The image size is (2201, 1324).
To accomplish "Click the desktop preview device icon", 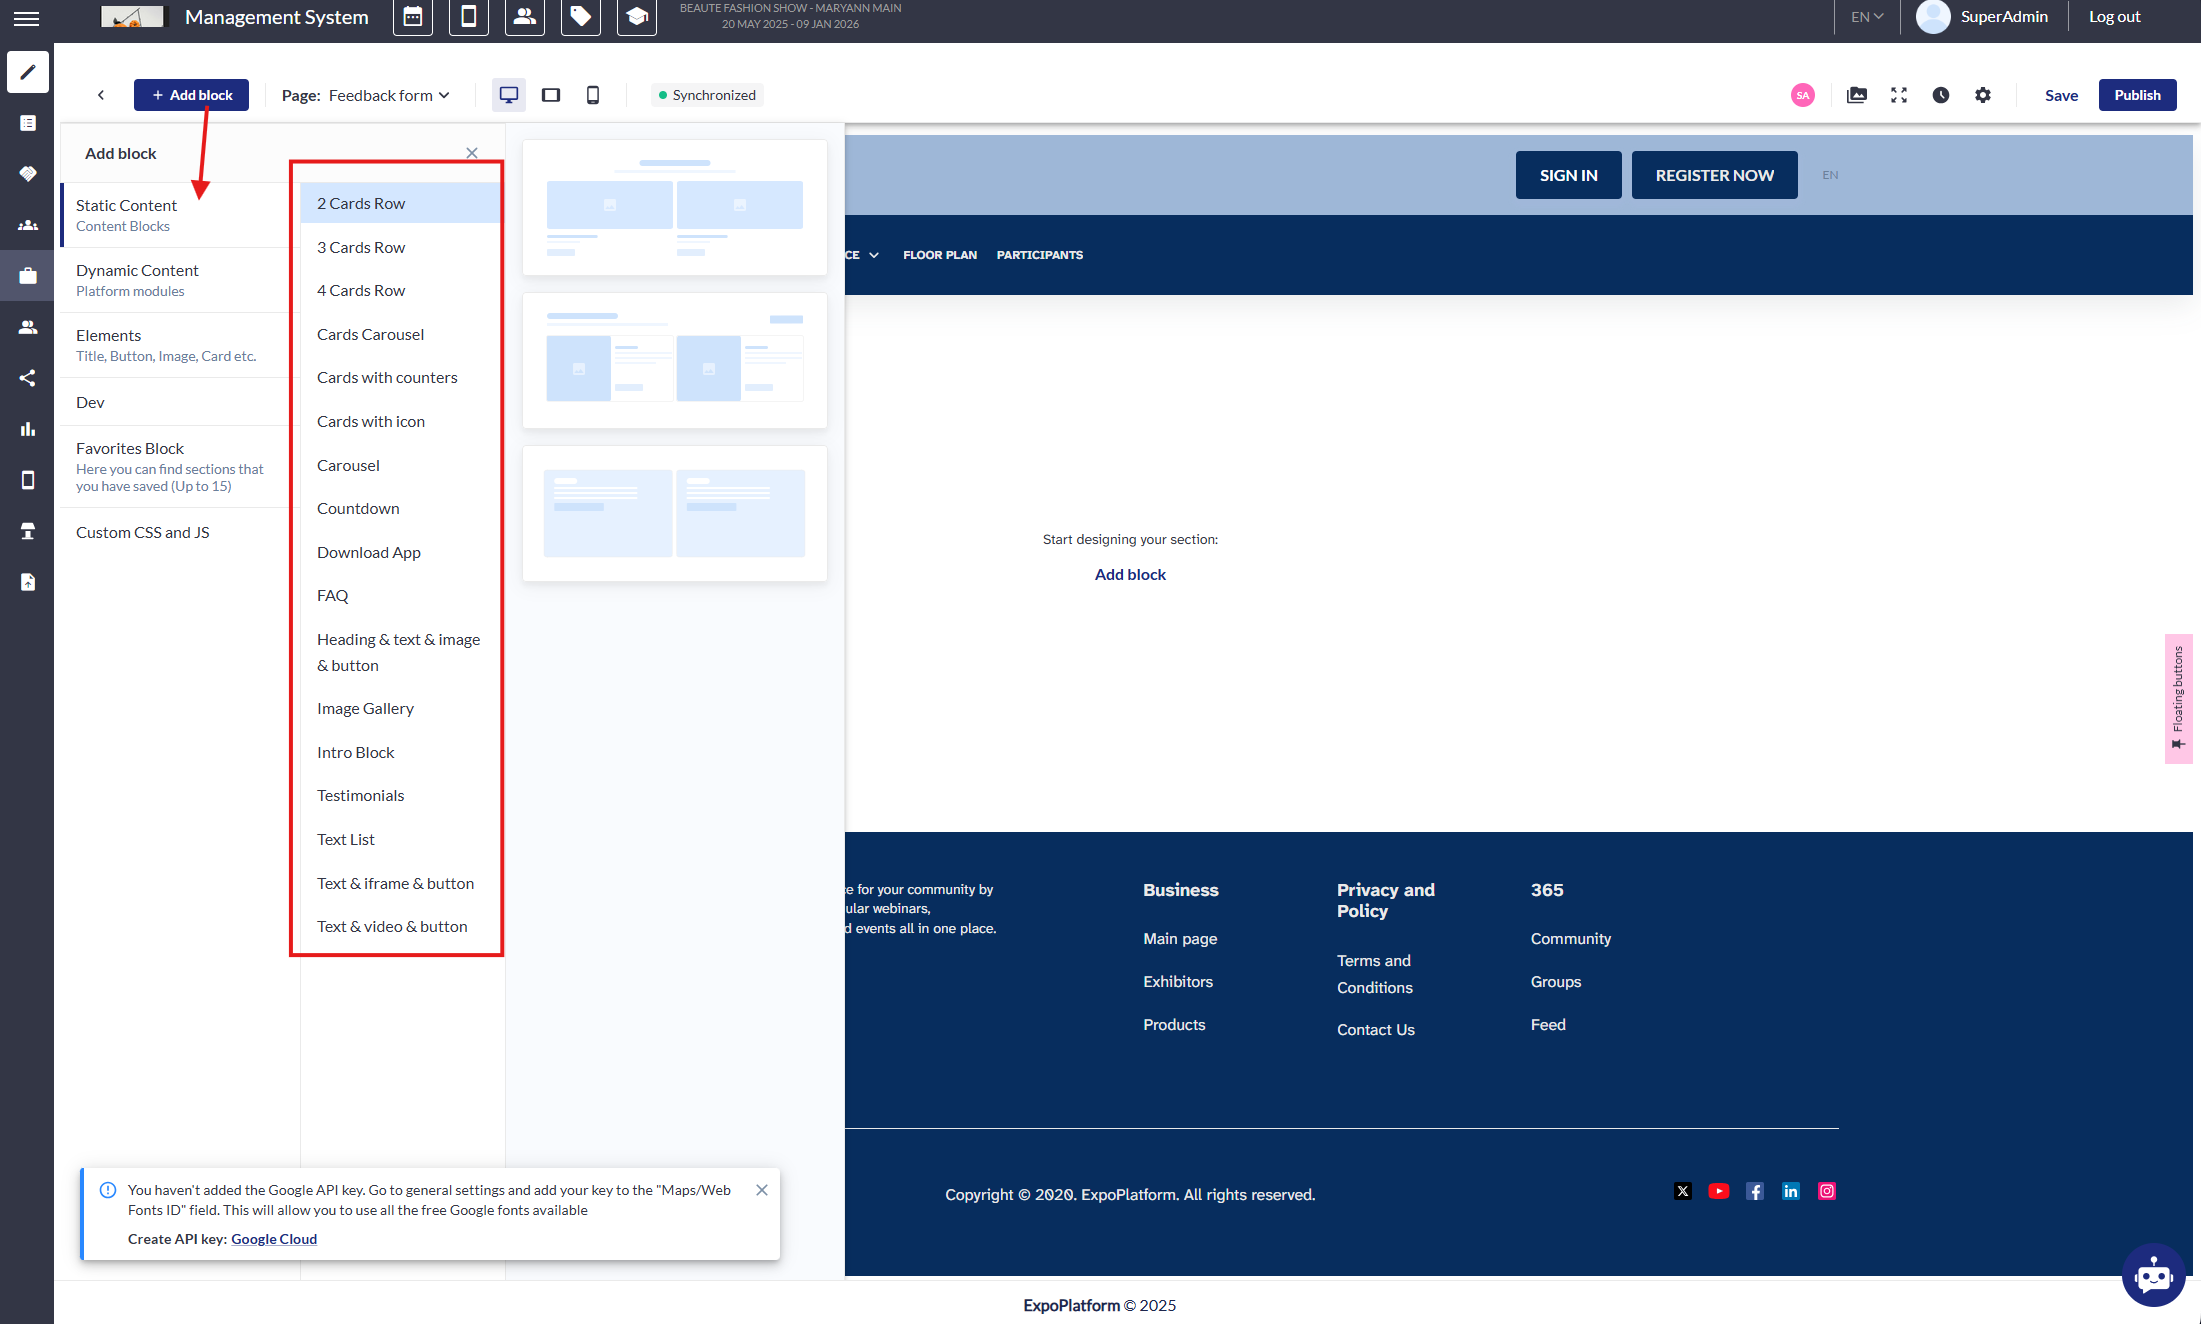I will (x=509, y=95).
